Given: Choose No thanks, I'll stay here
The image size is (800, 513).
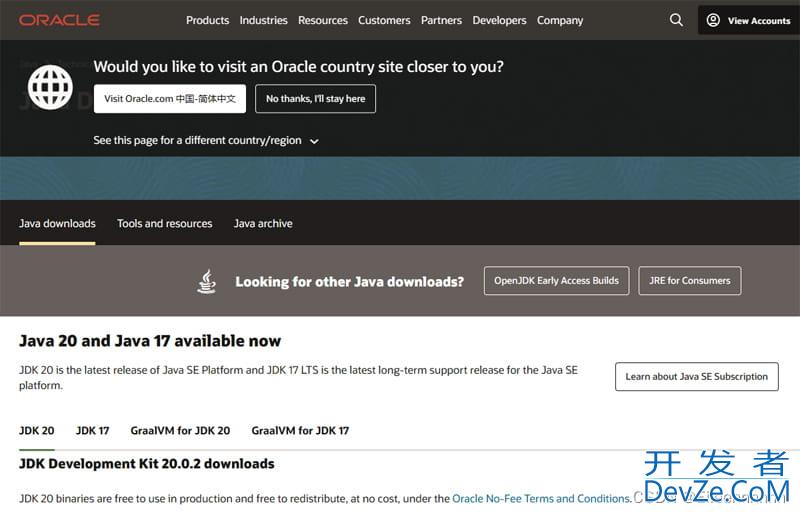Looking at the screenshot, I should (x=315, y=99).
